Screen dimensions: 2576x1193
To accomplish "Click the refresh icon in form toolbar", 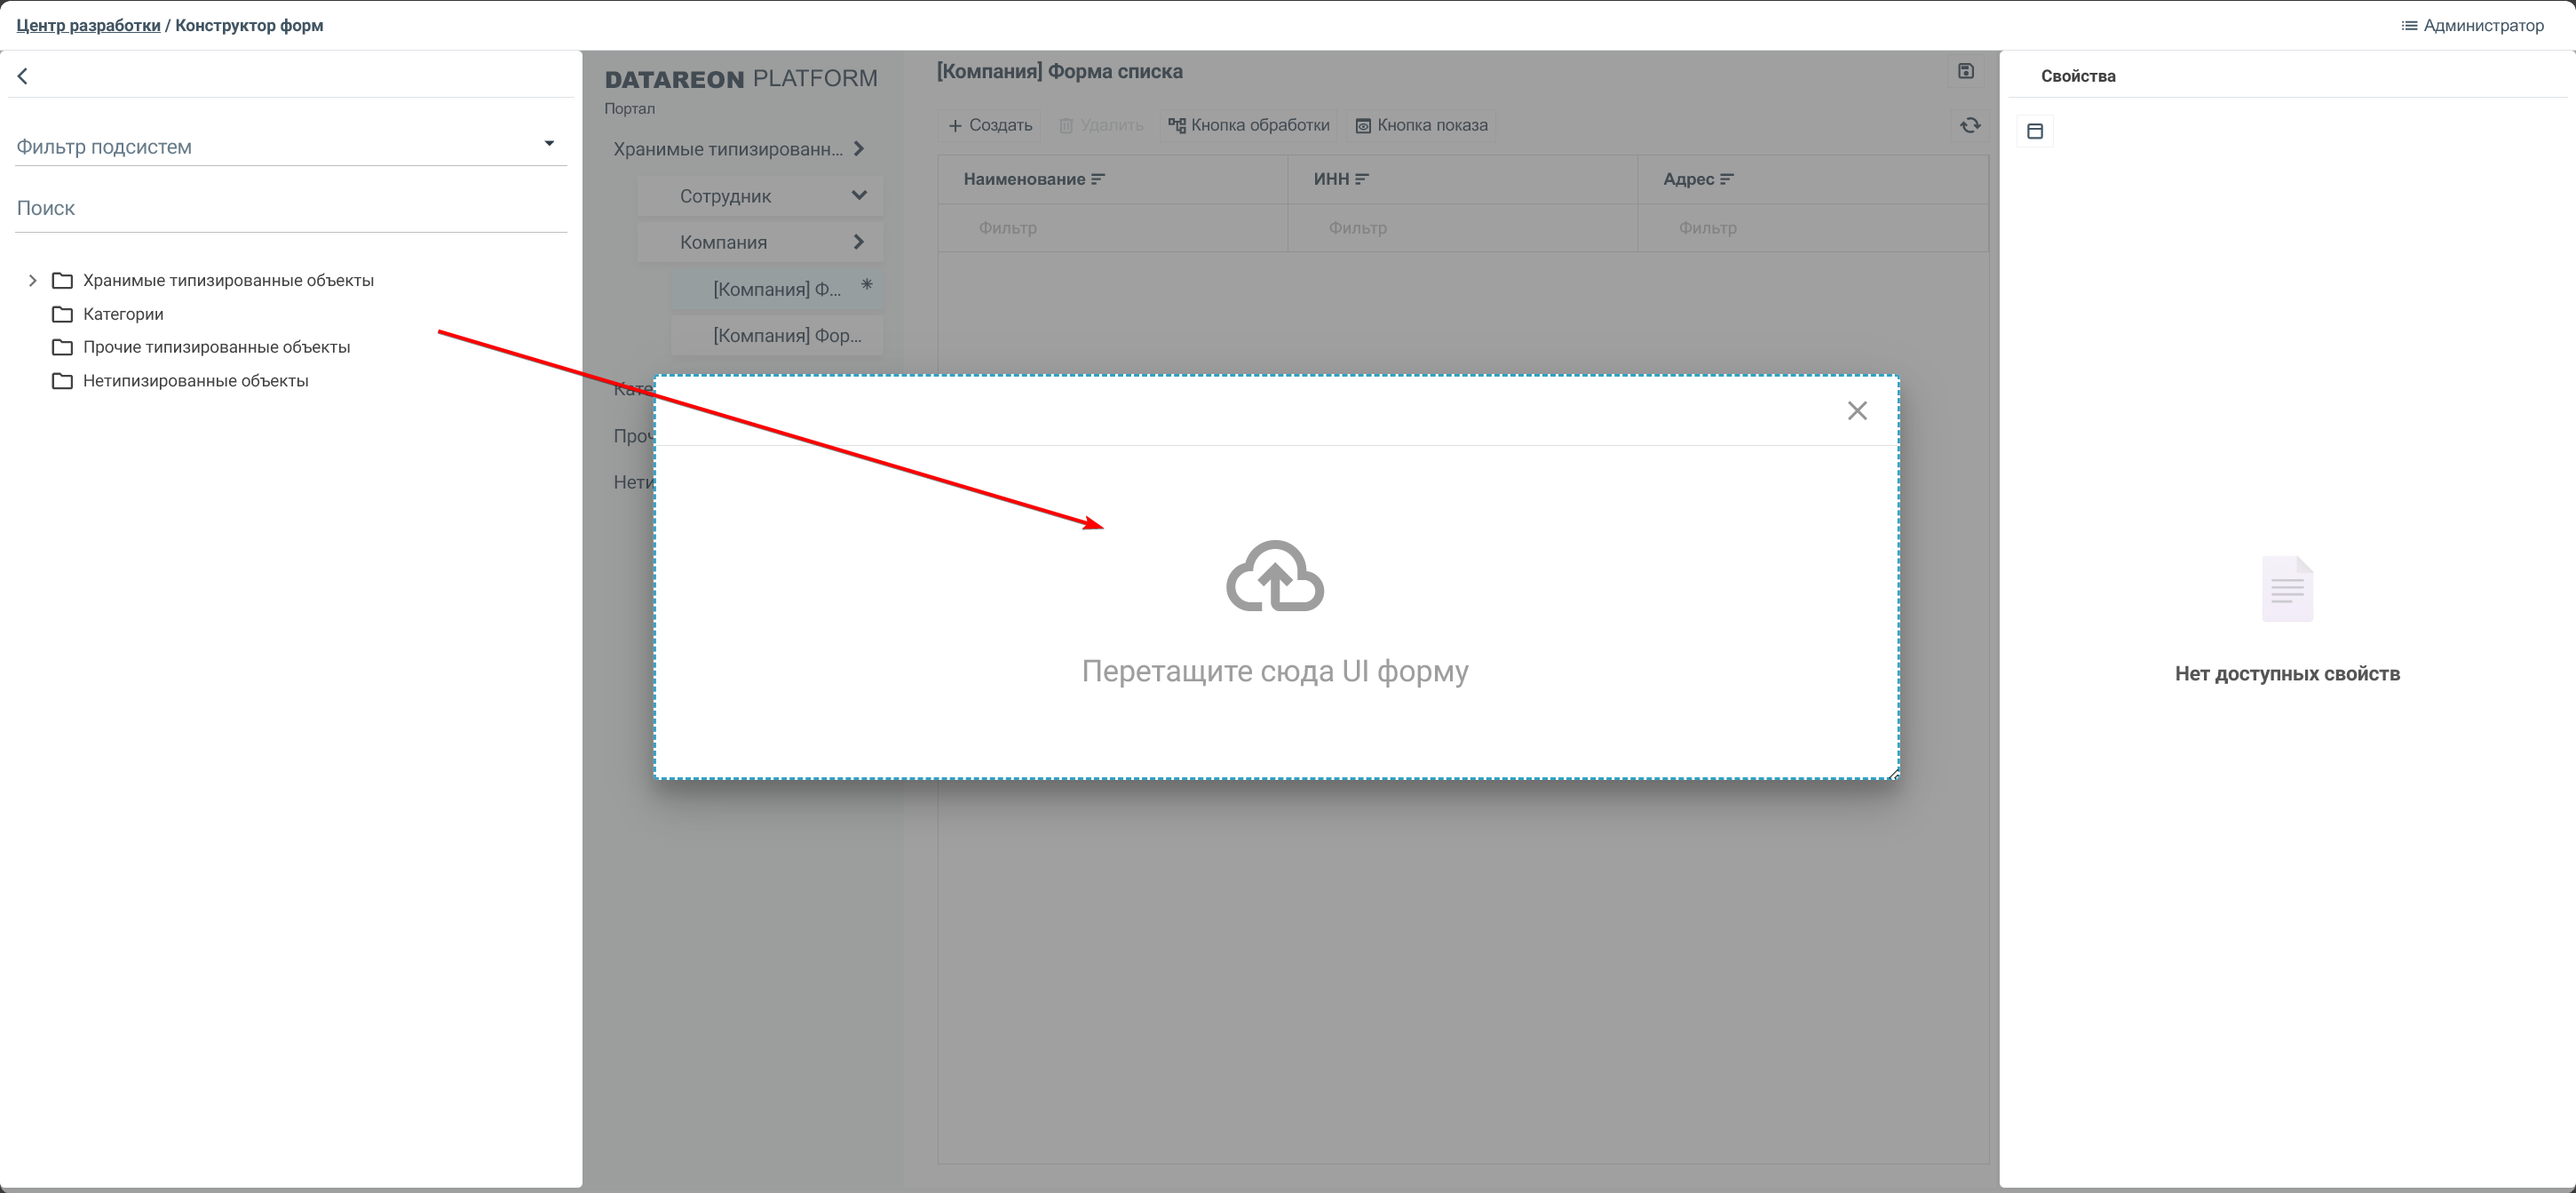I will click(x=1970, y=125).
